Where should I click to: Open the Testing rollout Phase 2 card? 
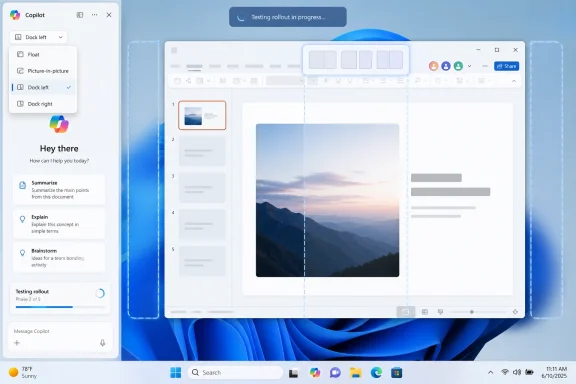click(60, 298)
